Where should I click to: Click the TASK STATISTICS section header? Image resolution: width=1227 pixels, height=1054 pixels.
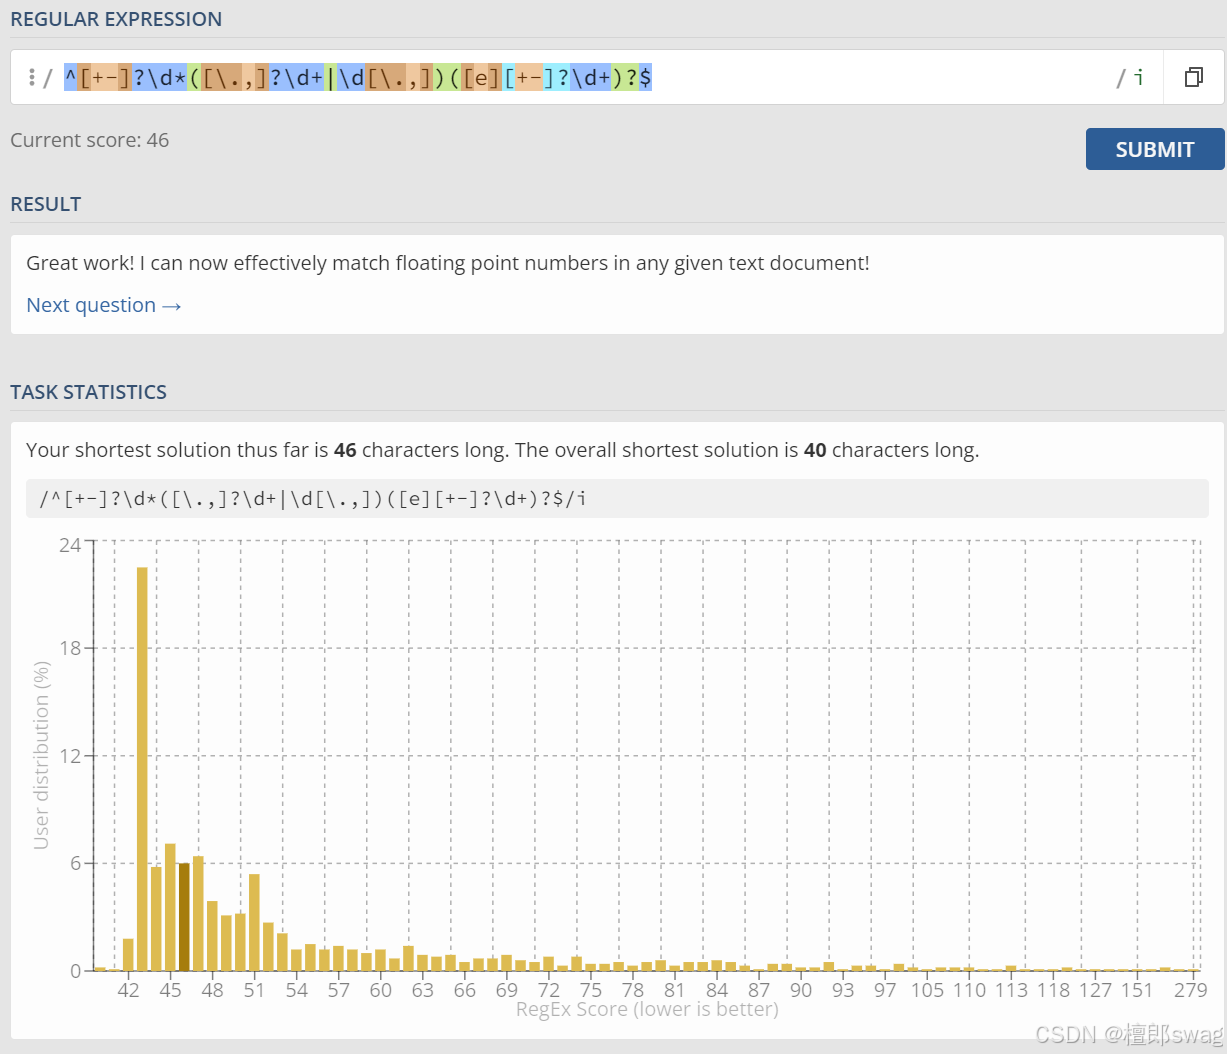pos(88,392)
